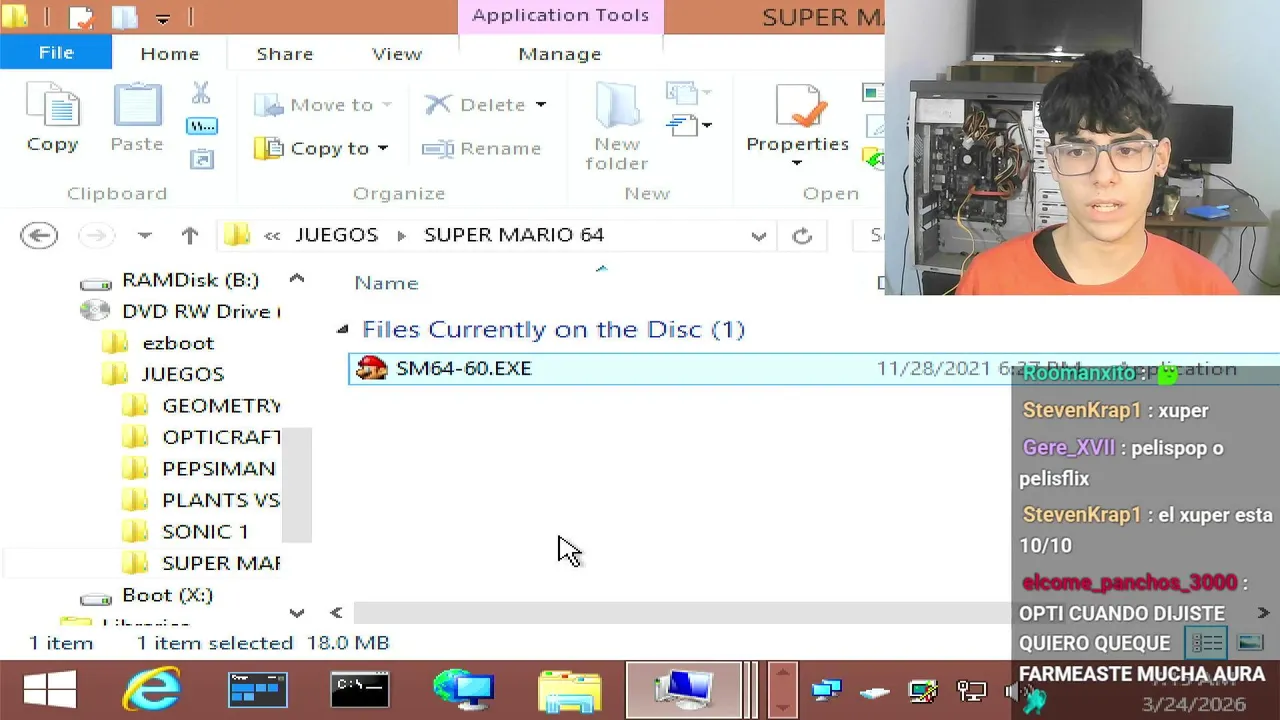The width and height of the screenshot is (1280, 720).
Task: Switch to the Home ribbon tab
Action: tap(169, 54)
